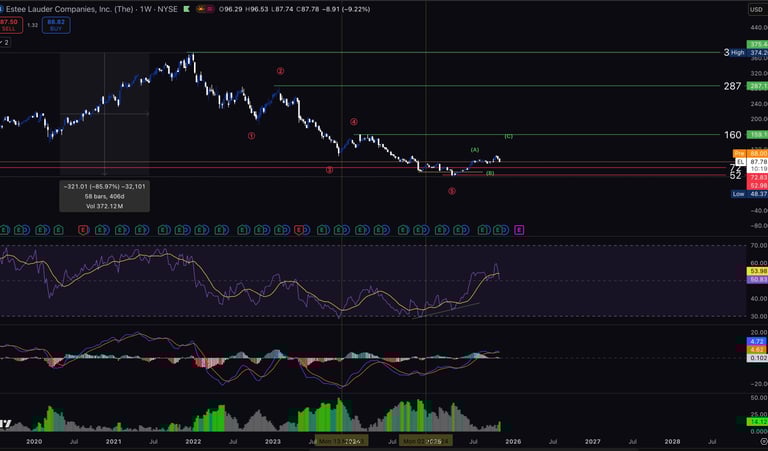The image size is (768, 451).
Task: Click the L87.74 low price value
Action: (x=282, y=9)
